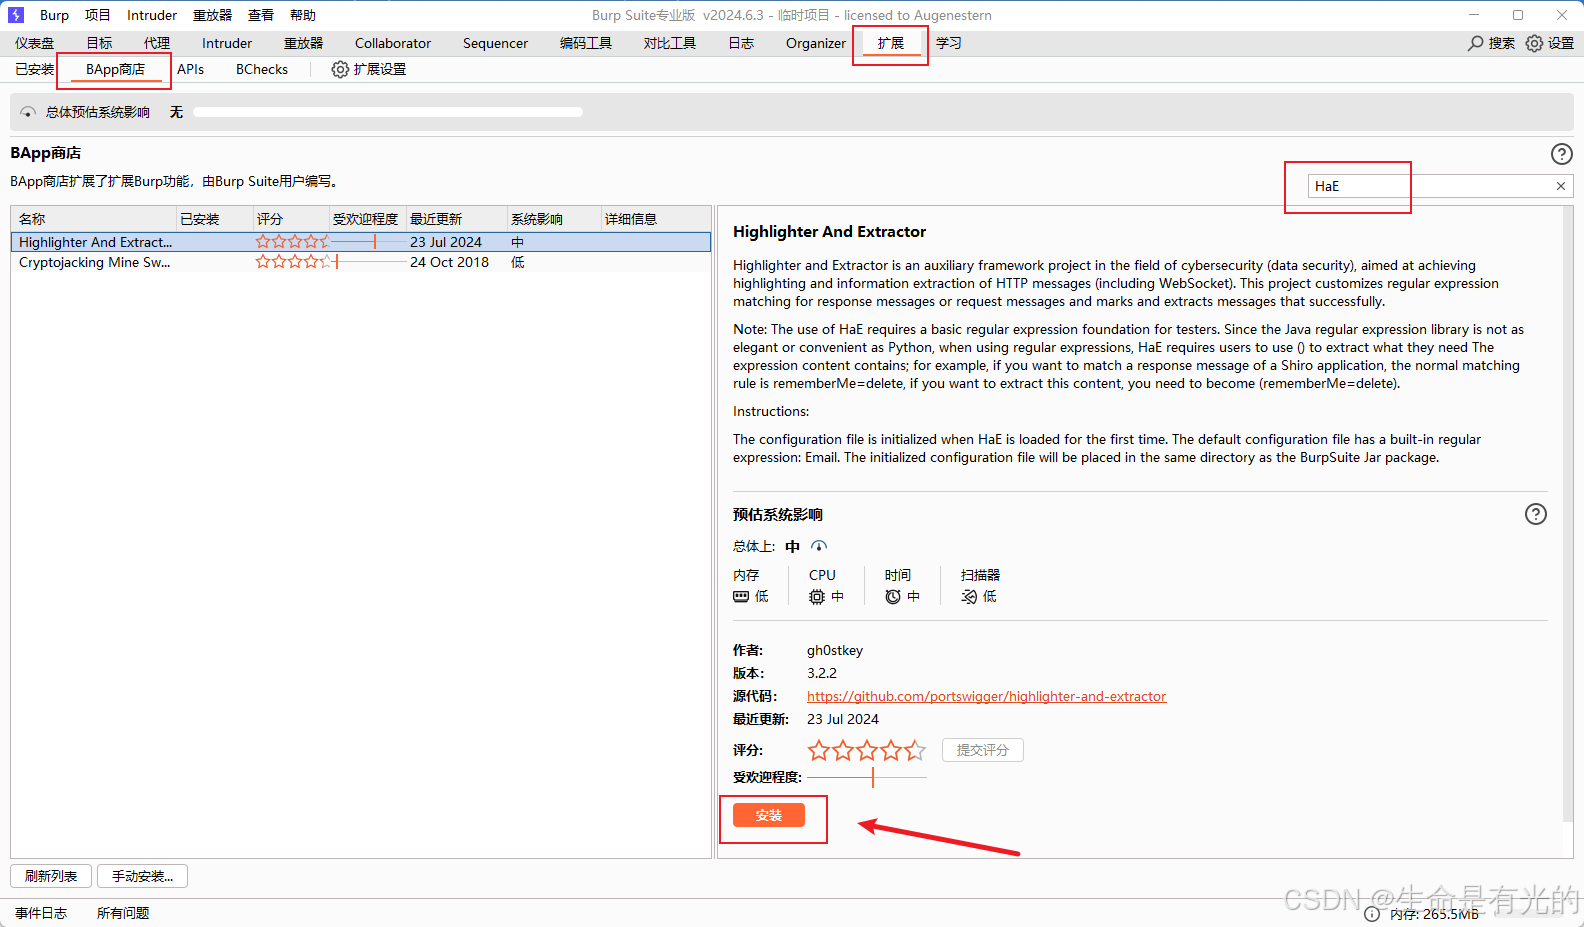Open the Intruder menu
The width and height of the screenshot is (1584, 927).
click(x=151, y=15)
